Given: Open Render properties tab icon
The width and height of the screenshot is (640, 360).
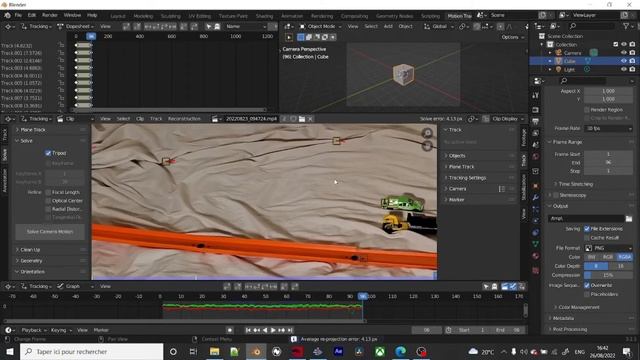Looking at the screenshot, I should tap(536, 110).
